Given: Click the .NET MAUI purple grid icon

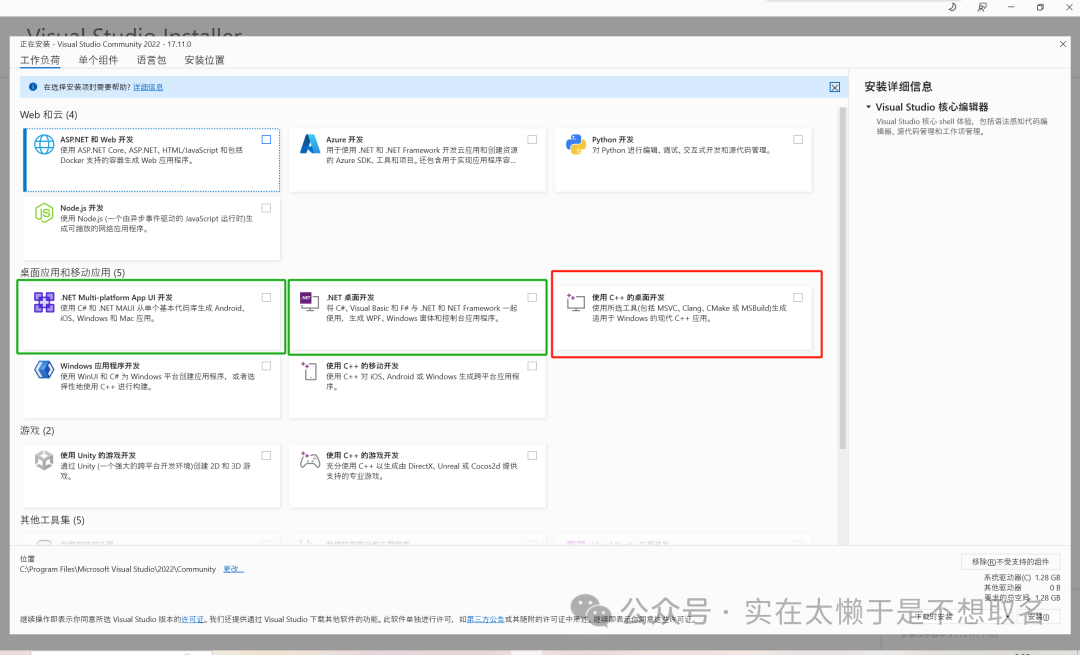Looking at the screenshot, I should pyautogui.click(x=44, y=302).
